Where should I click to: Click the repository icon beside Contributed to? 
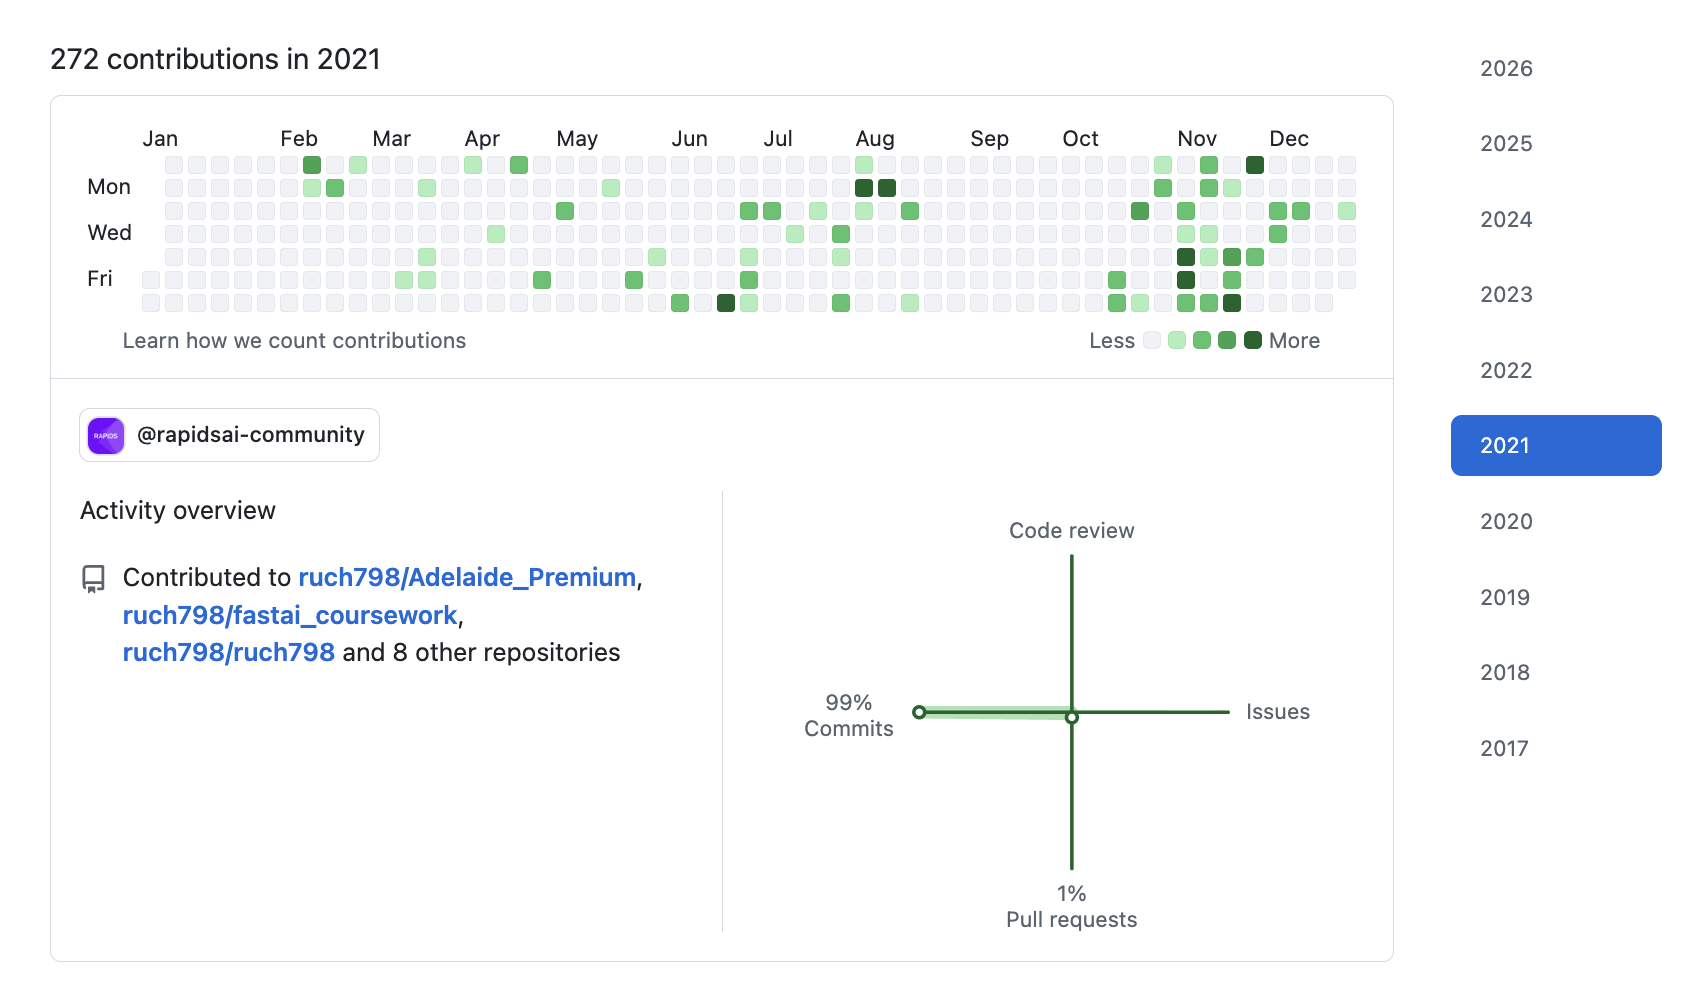point(93,578)
